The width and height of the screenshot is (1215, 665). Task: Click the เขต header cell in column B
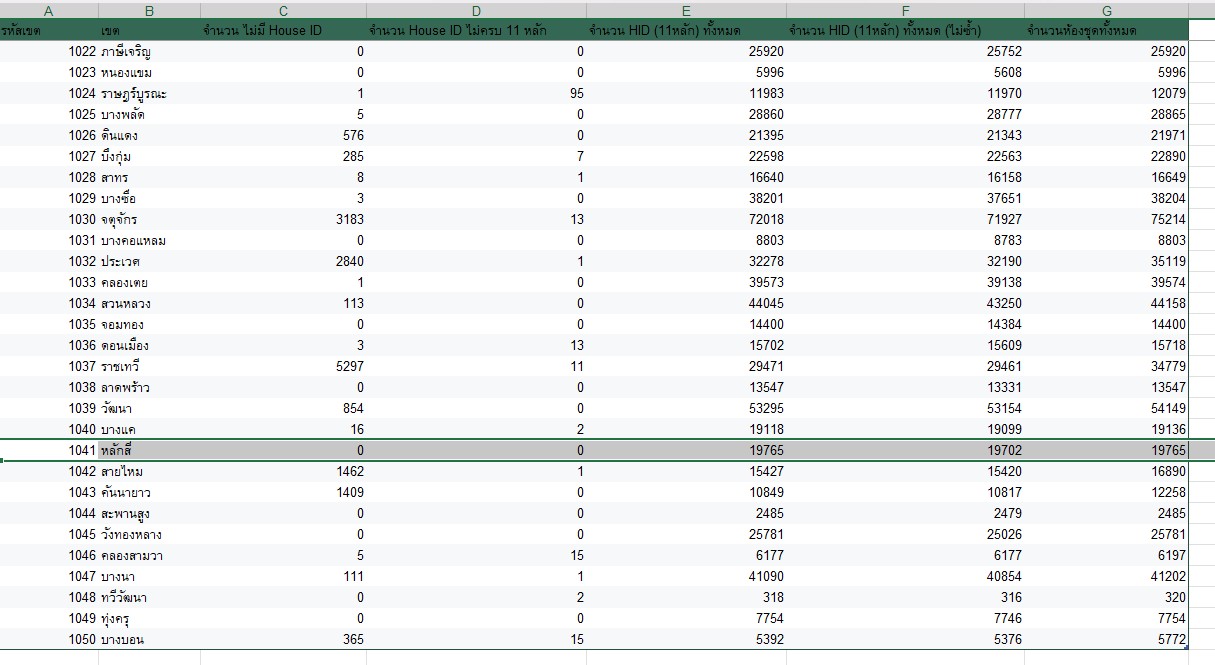(x=149, y=30)
